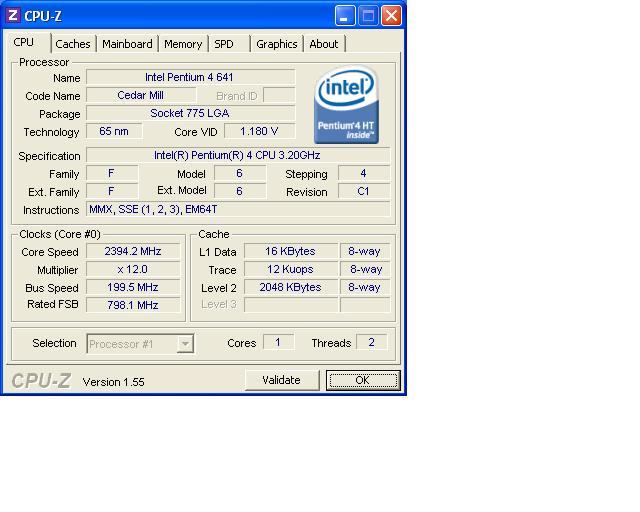Click the Socket 775 LGA package value
Image resolution: width=640 pixels, height=512 pixels.
click(x=191, y=113)
